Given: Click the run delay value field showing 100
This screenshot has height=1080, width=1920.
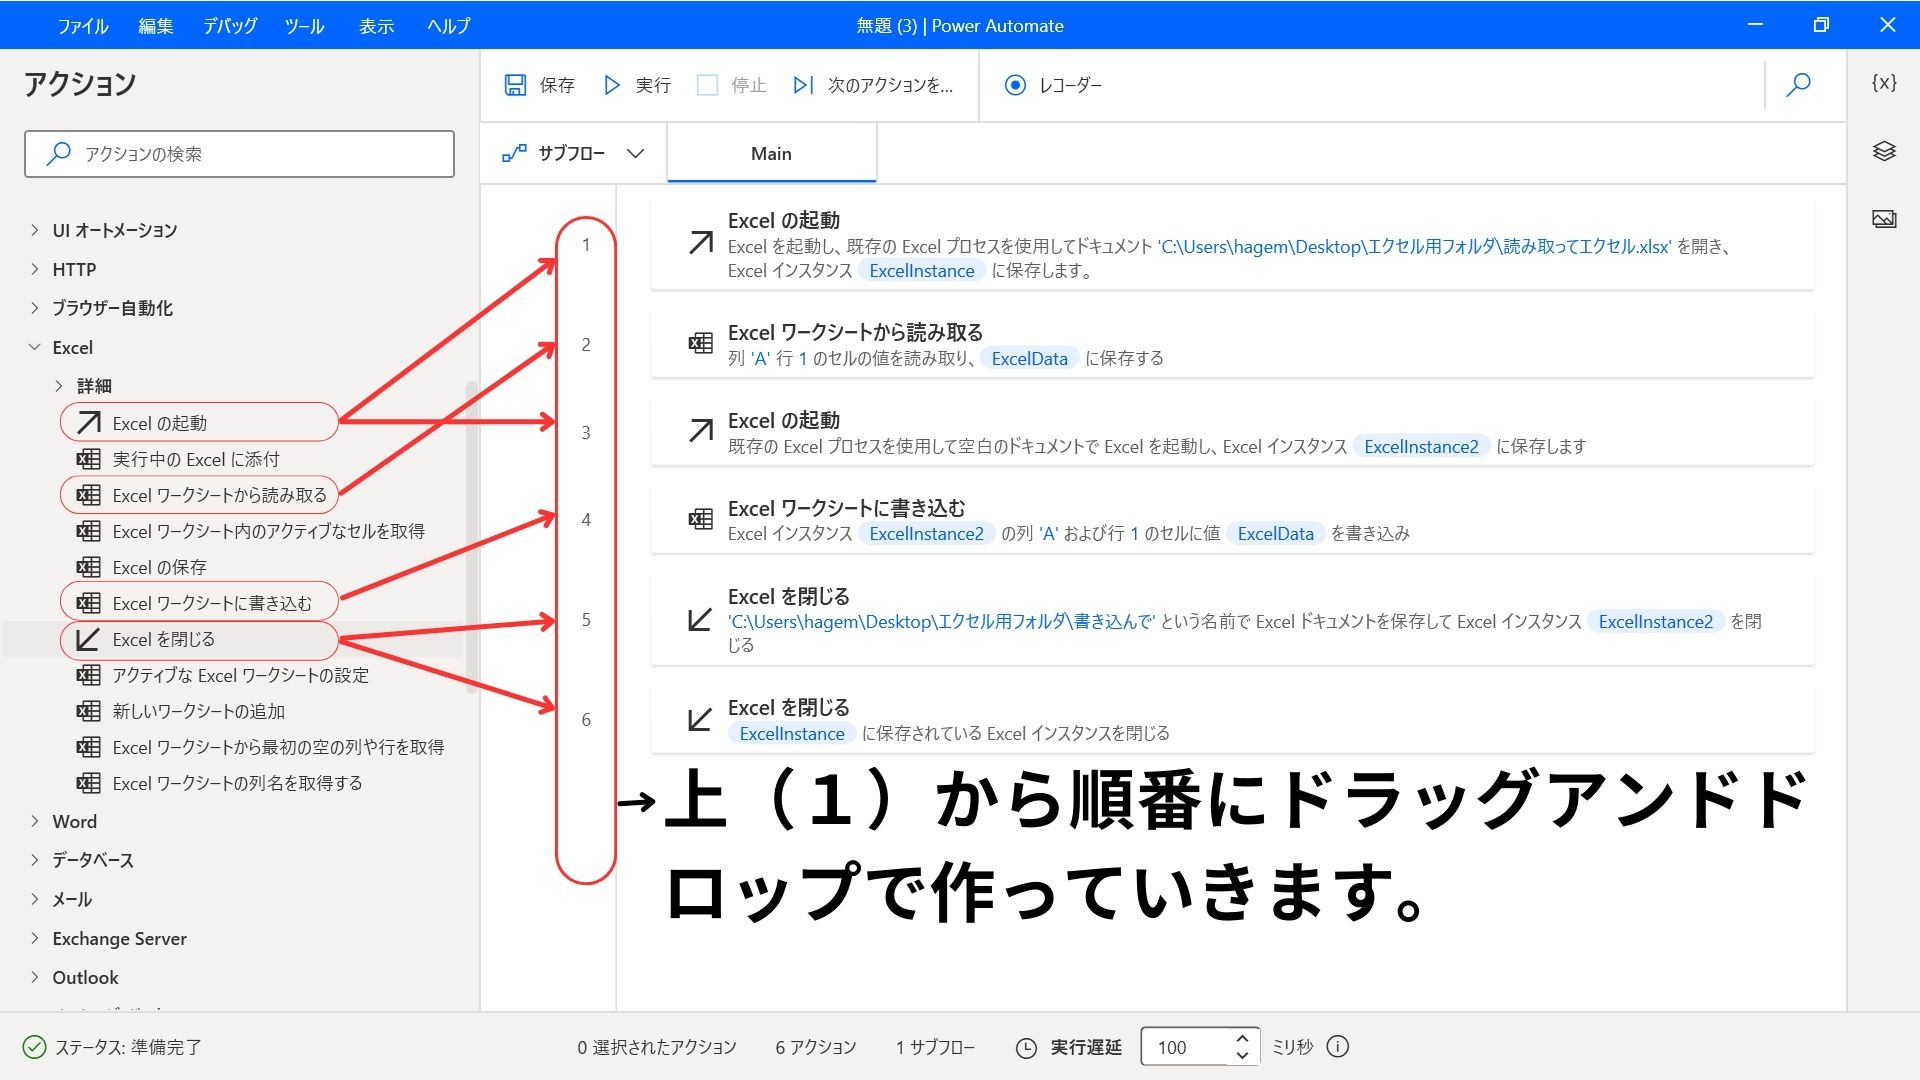Looking at the screenshot, I should click(1185, 1047).
